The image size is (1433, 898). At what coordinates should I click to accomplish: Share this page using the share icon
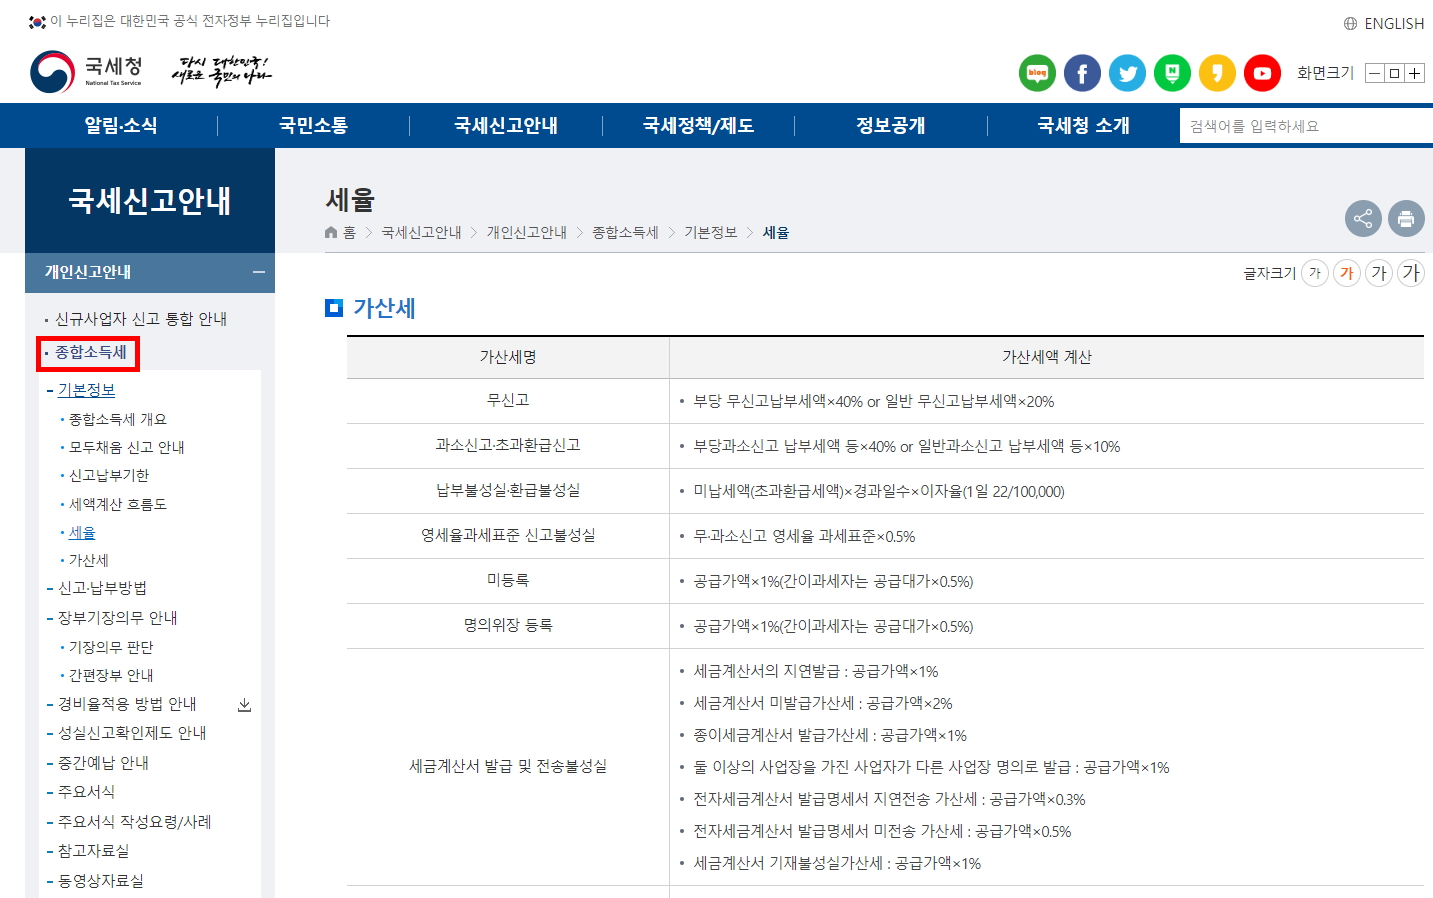[x=1363, y=218]
